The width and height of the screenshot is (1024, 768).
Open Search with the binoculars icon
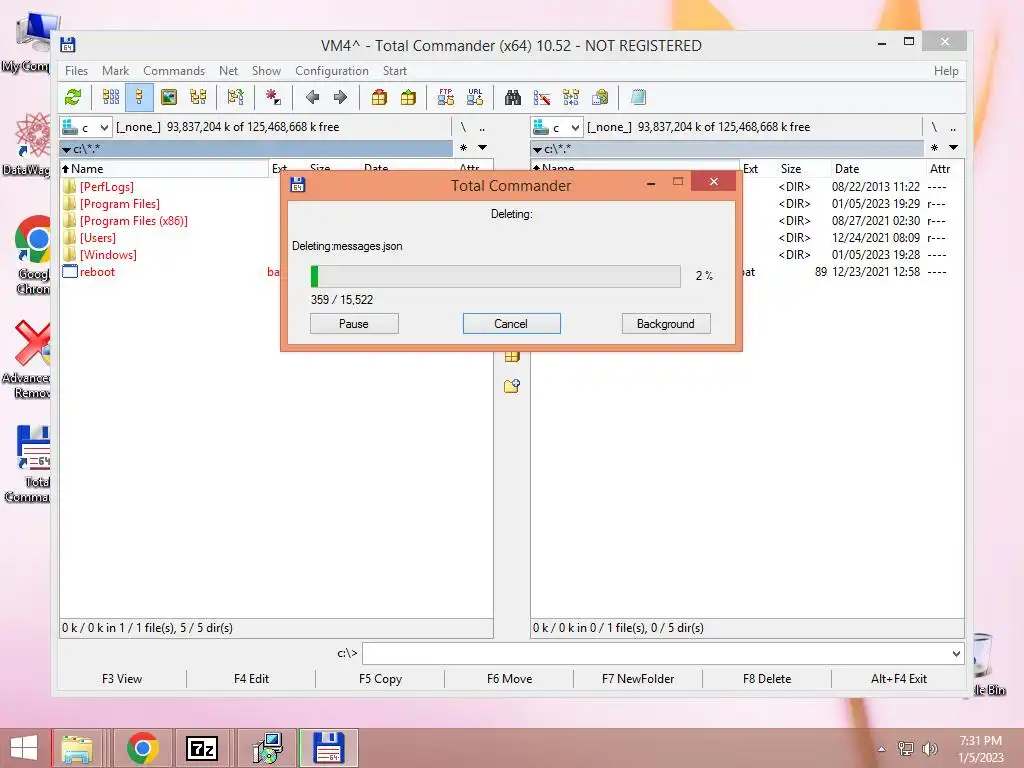513,98
